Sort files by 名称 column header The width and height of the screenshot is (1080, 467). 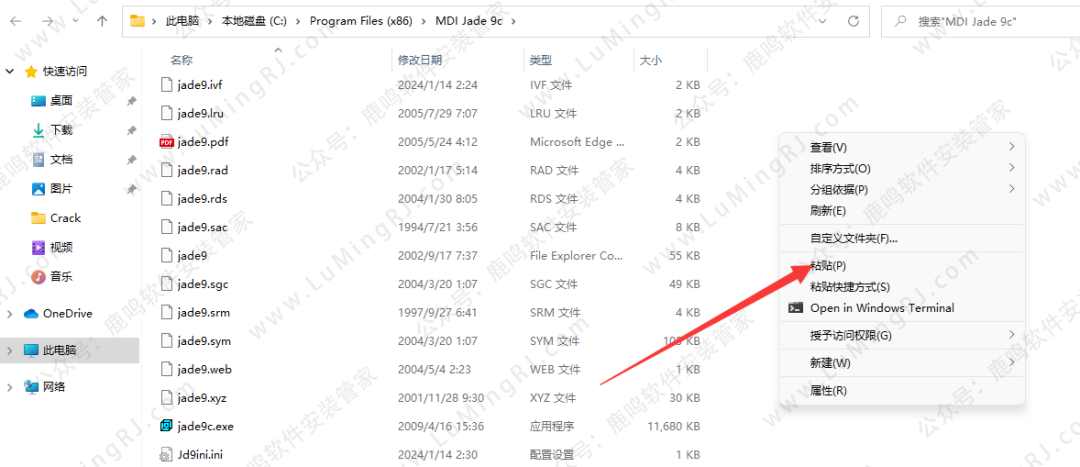coord(182,61)
